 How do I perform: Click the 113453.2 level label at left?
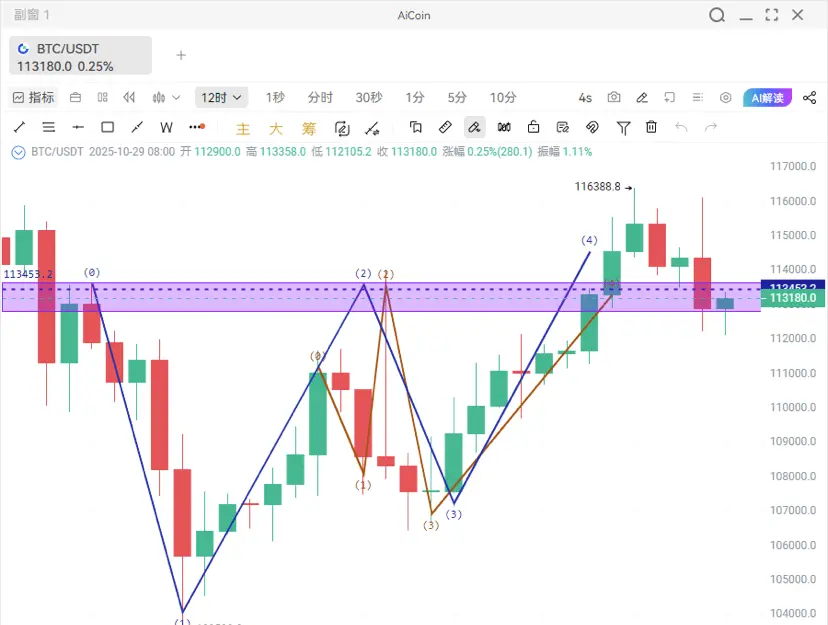coord(28,274)
